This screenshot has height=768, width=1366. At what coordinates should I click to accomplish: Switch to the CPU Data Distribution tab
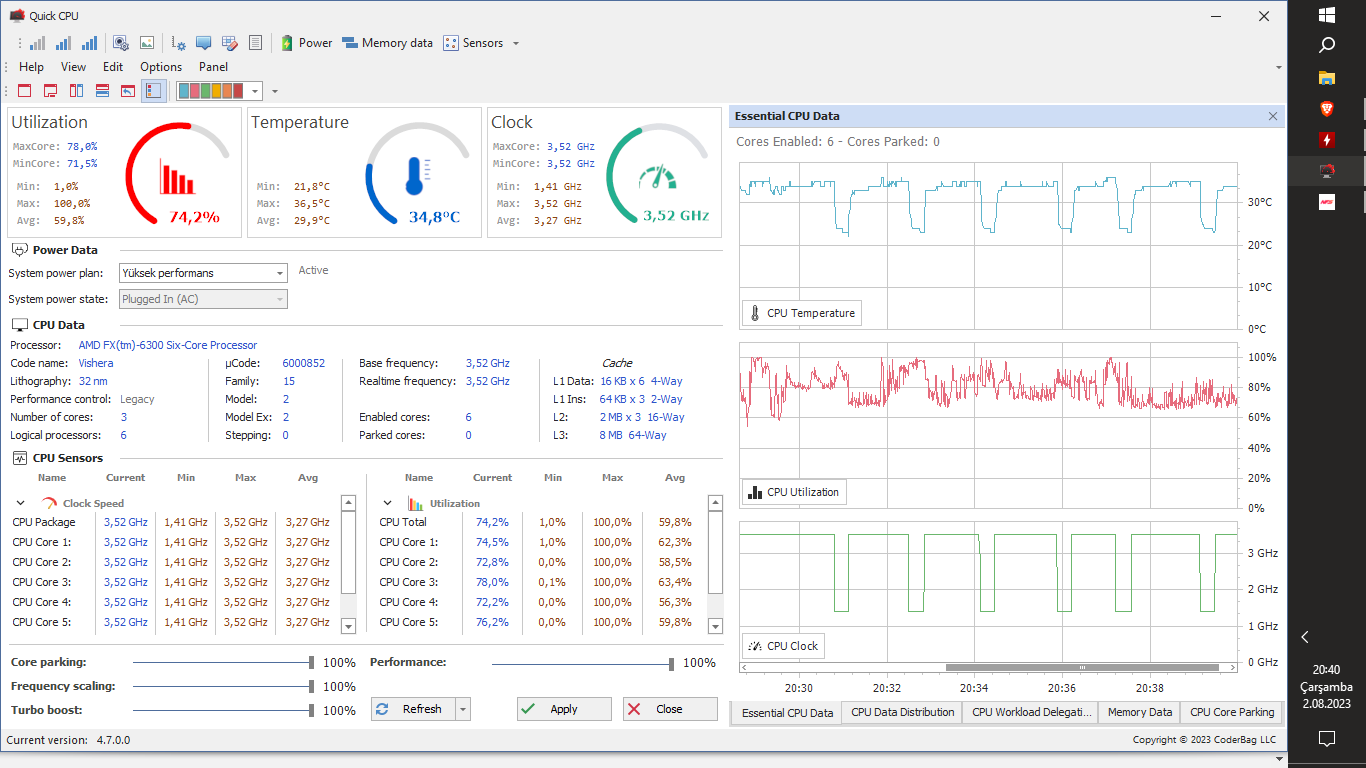[902, 712]
